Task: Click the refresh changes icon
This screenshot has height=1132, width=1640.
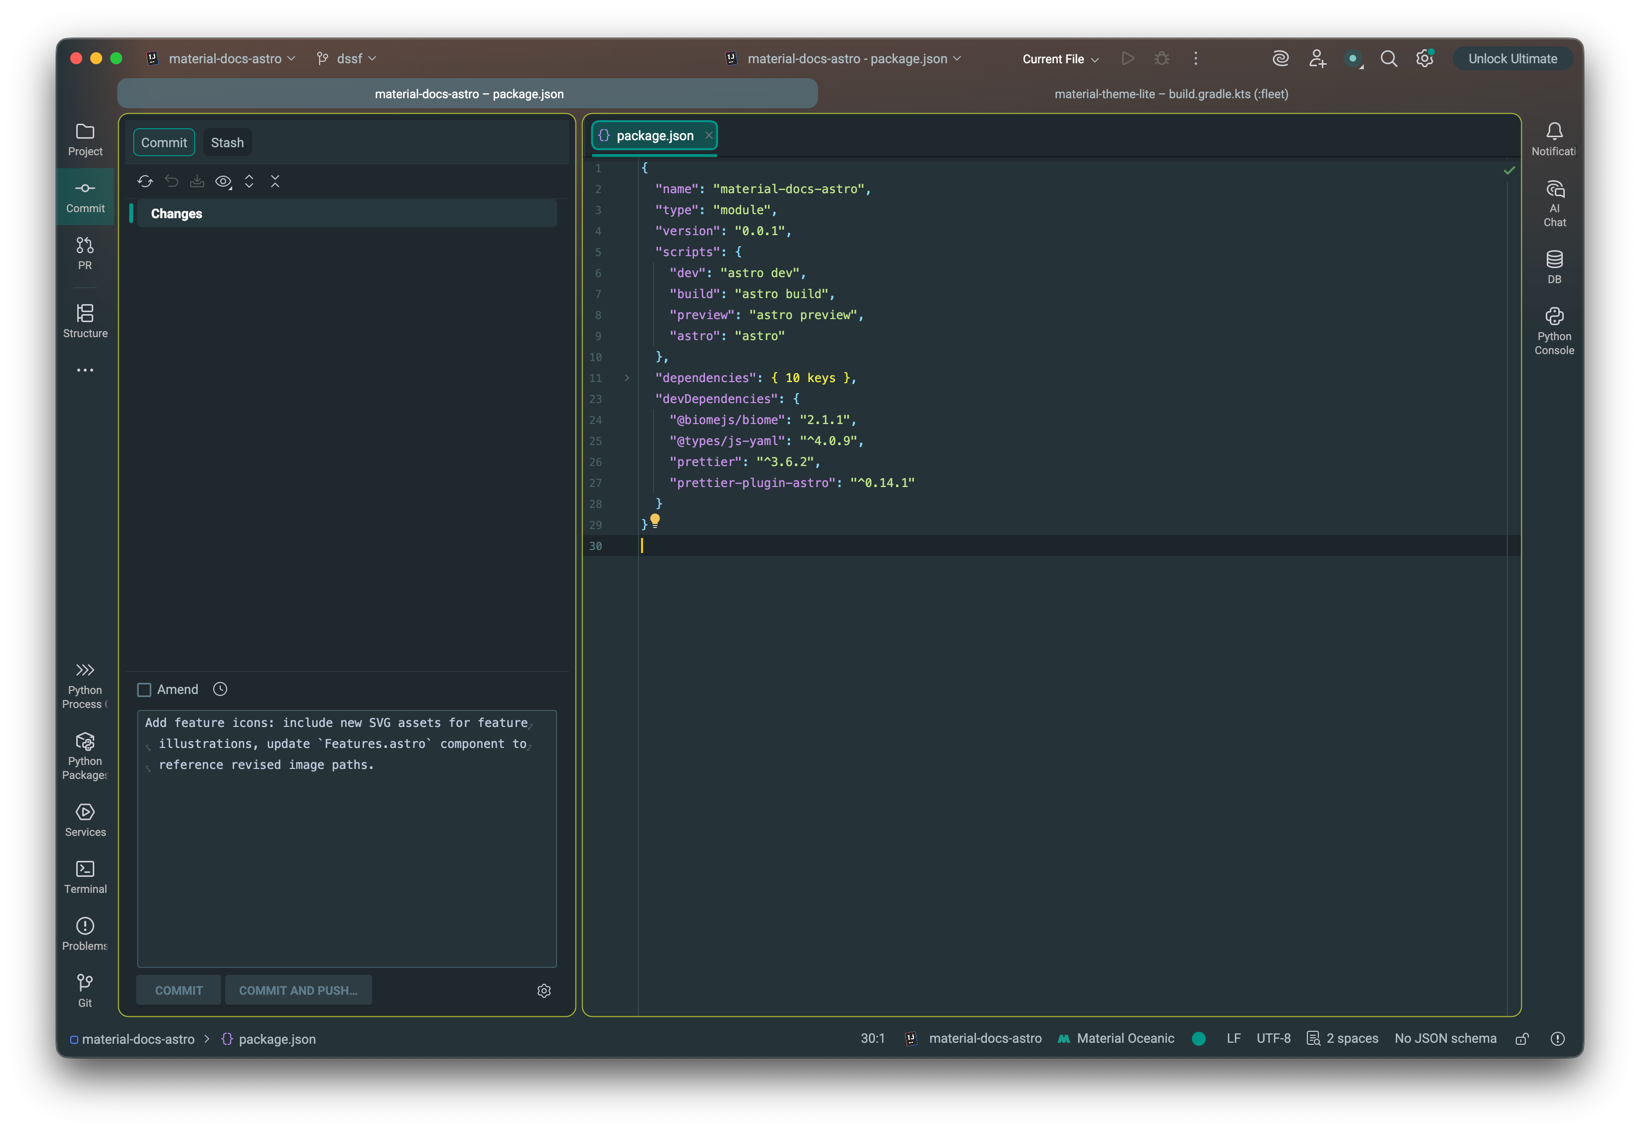Action: tap(145, 181)
